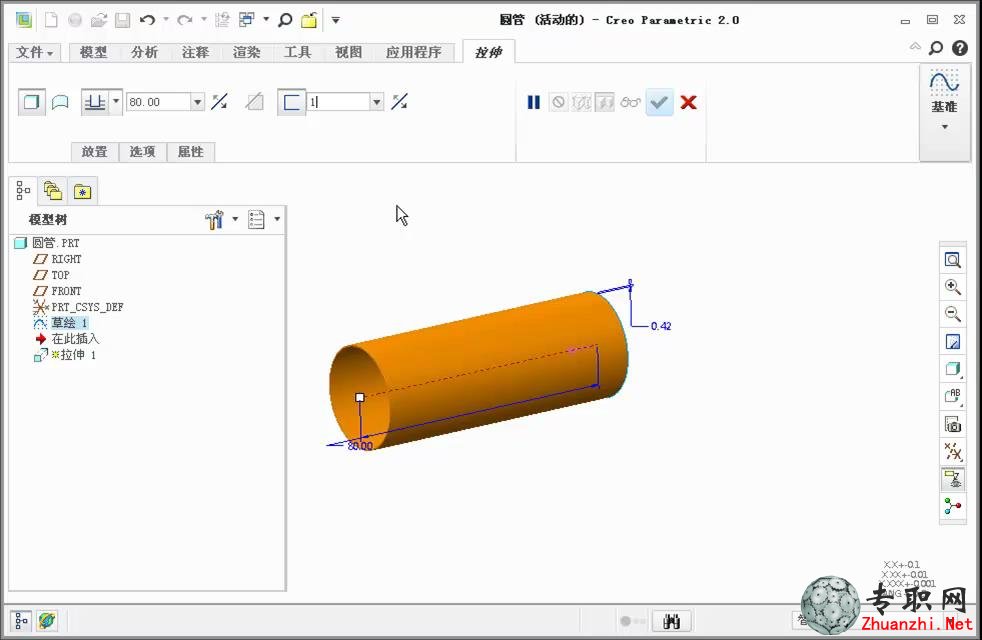Switch to the 分析 tab

click(x=144, y=53)
